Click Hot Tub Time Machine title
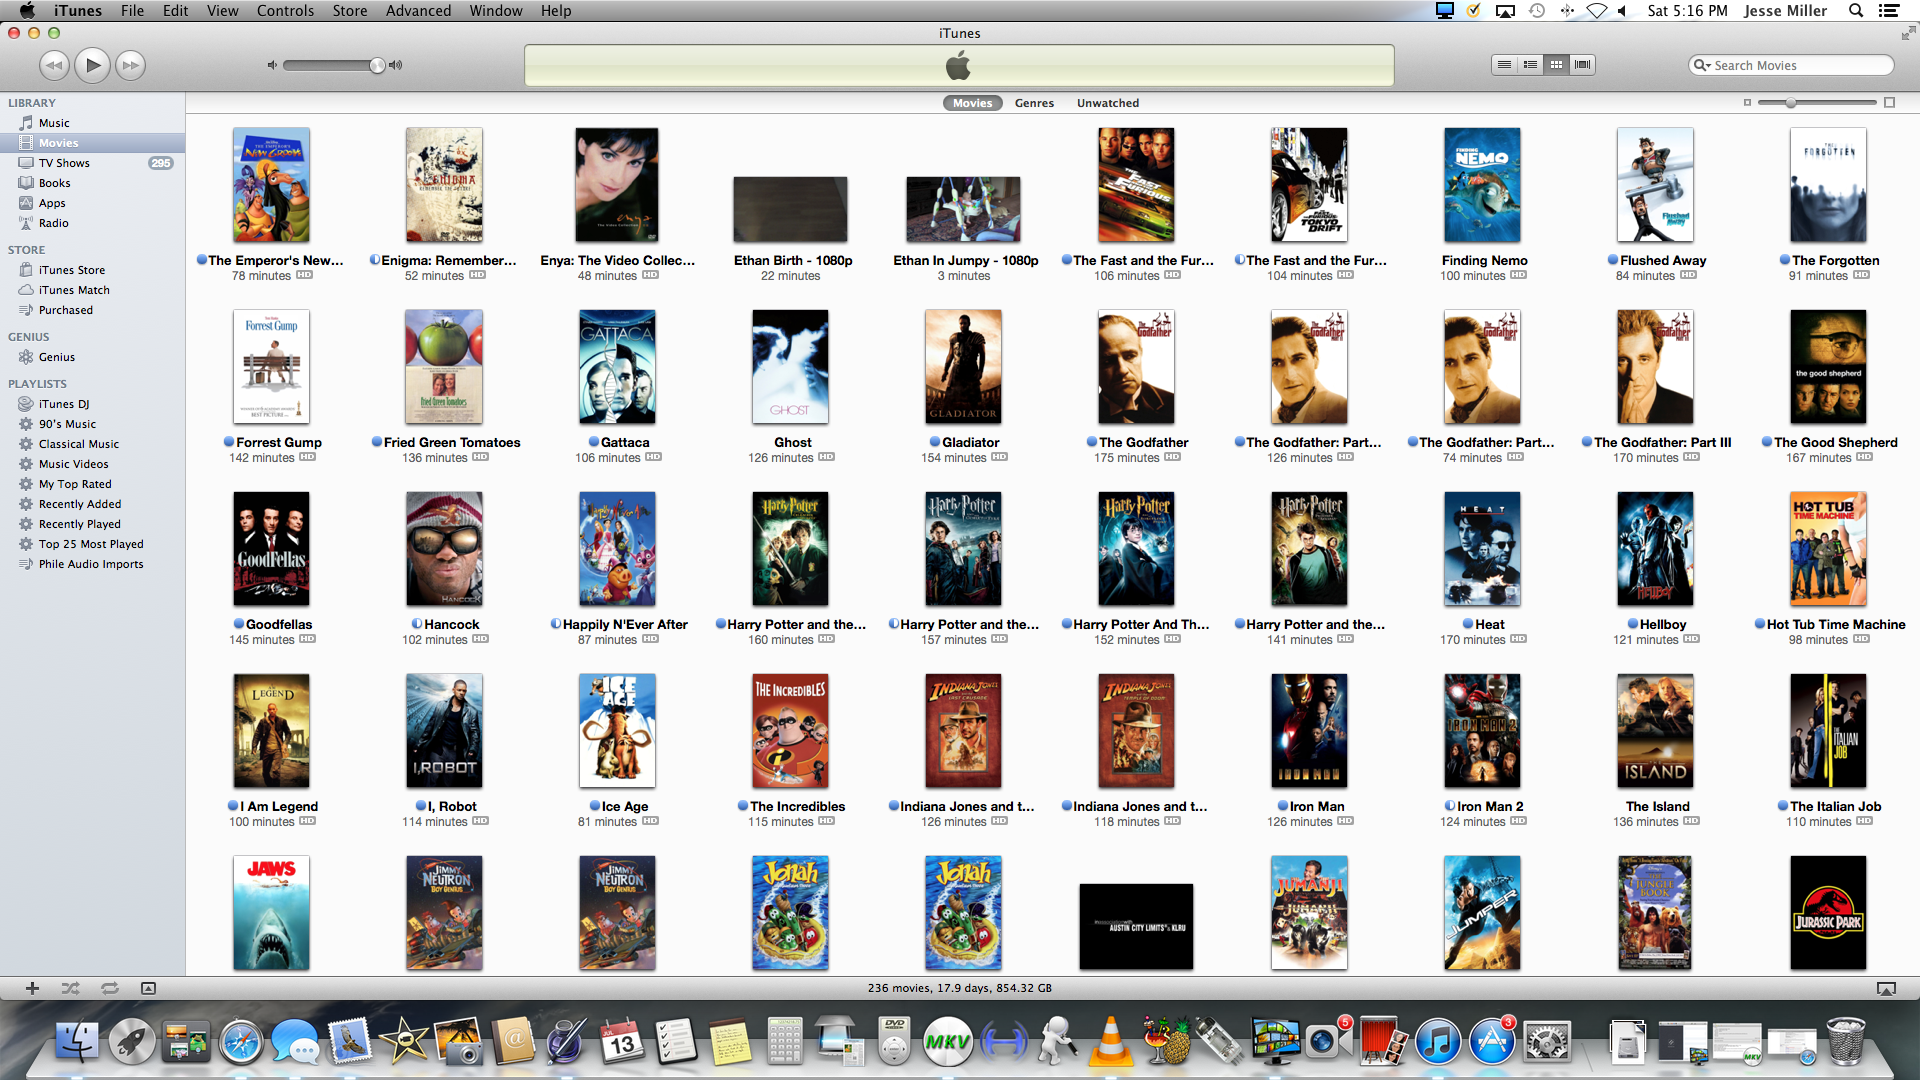 pyautogui.click(x=1836, y=625)
